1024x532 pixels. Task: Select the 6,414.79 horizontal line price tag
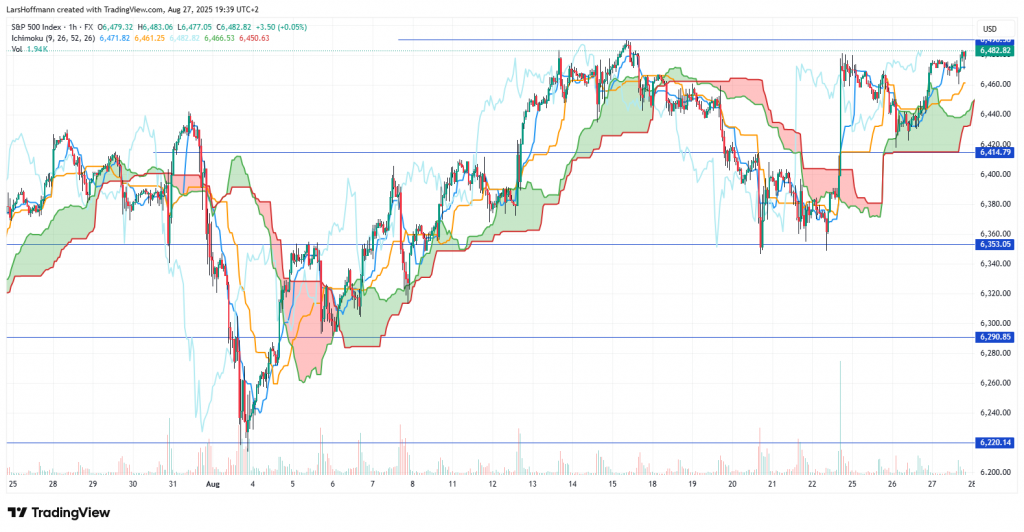[996, 152]
